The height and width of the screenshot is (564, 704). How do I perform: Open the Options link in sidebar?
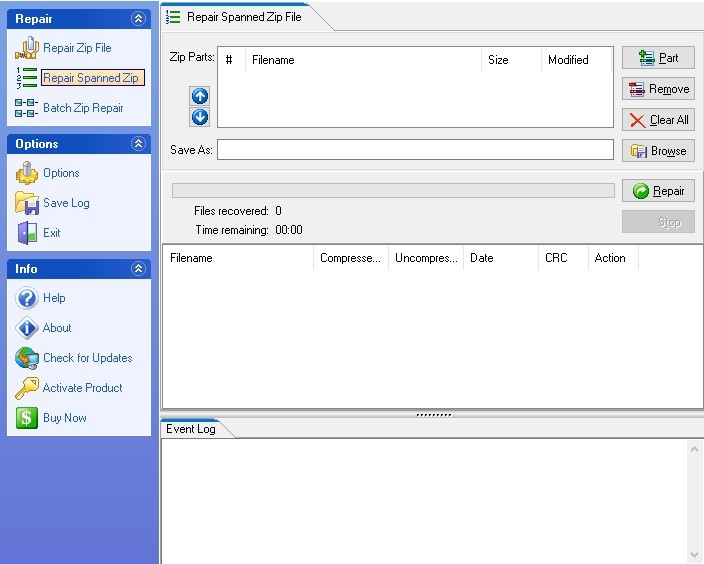tap(61, 173)
